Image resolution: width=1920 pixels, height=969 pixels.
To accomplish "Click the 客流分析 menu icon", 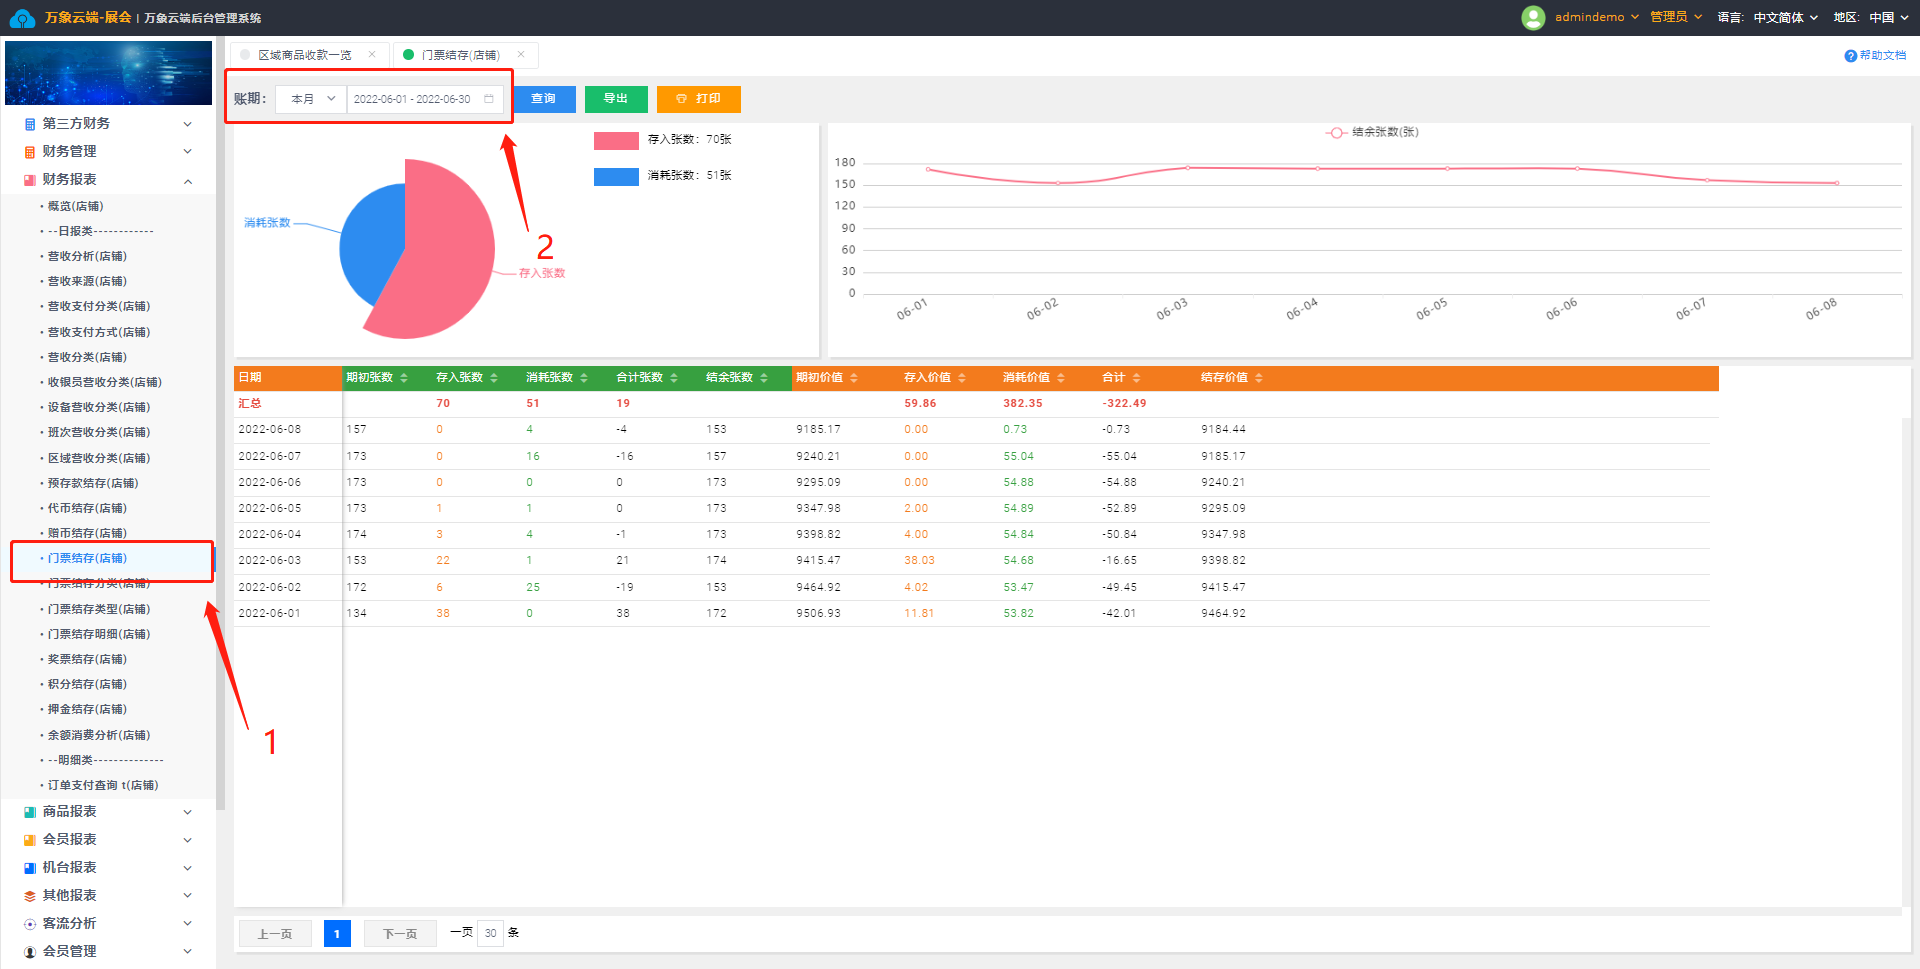I will (30, 924).
